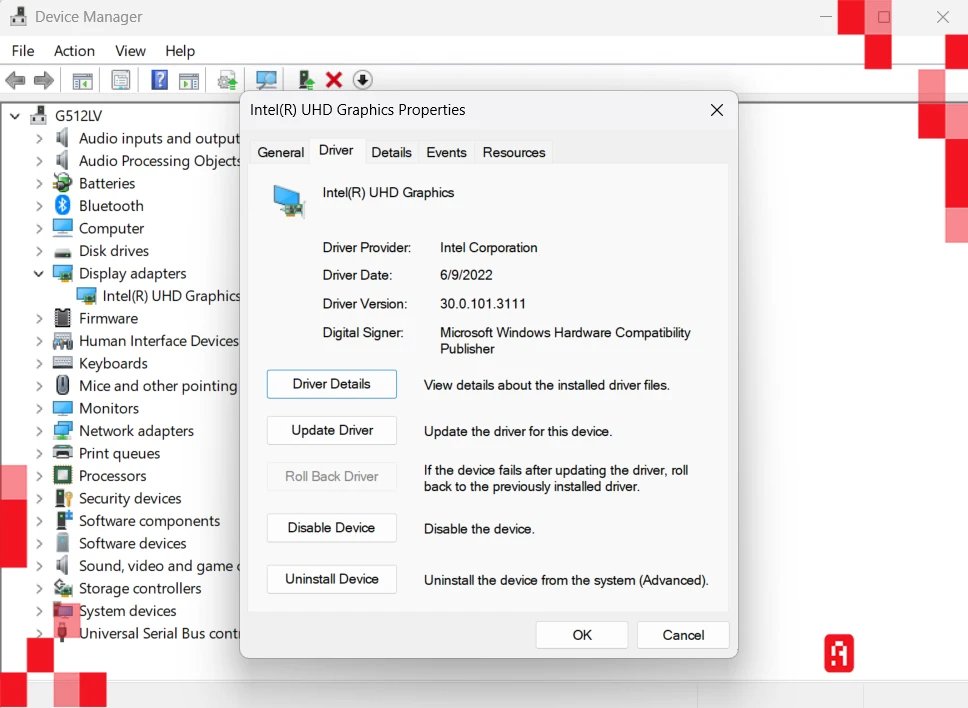Open the File menu
This screenshot has width=968, height=708.
pos(23,51)
